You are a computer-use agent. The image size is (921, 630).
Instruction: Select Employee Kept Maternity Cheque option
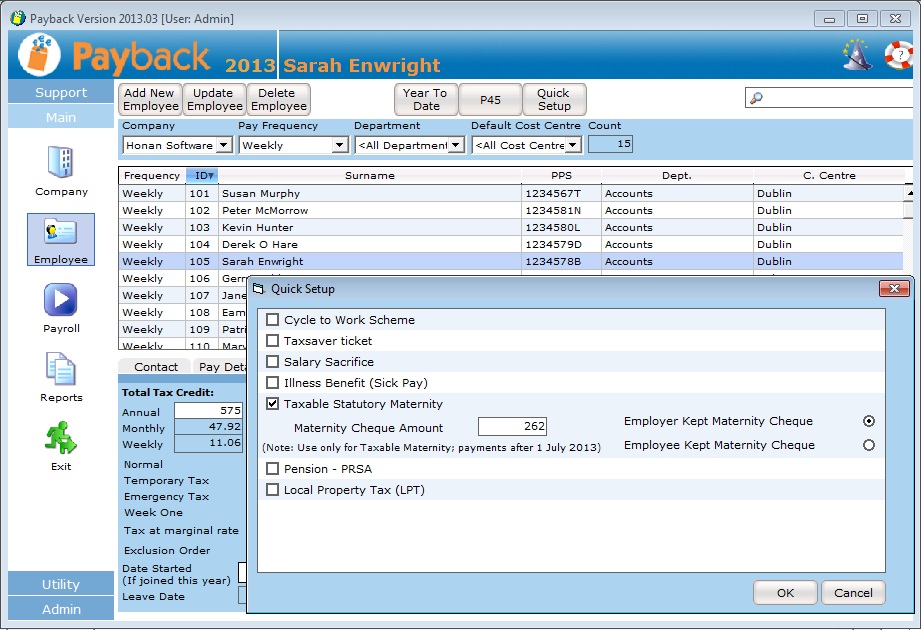click(x=868, y=445)
